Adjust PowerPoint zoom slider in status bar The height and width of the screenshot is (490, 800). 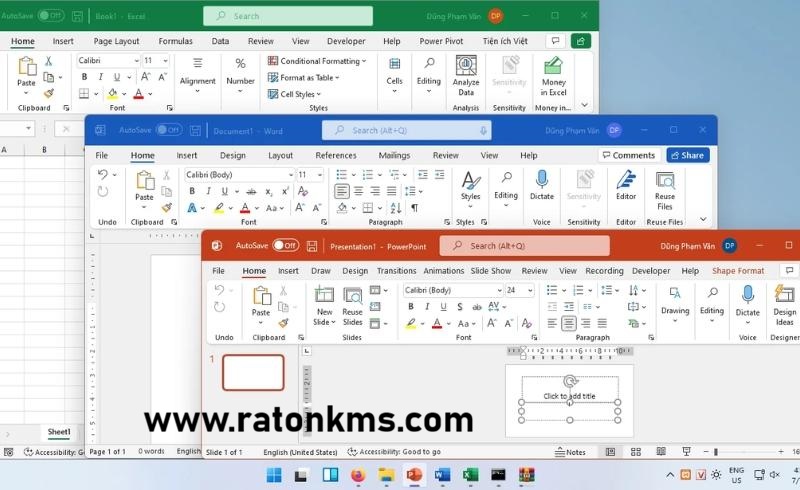pos(716,452)
